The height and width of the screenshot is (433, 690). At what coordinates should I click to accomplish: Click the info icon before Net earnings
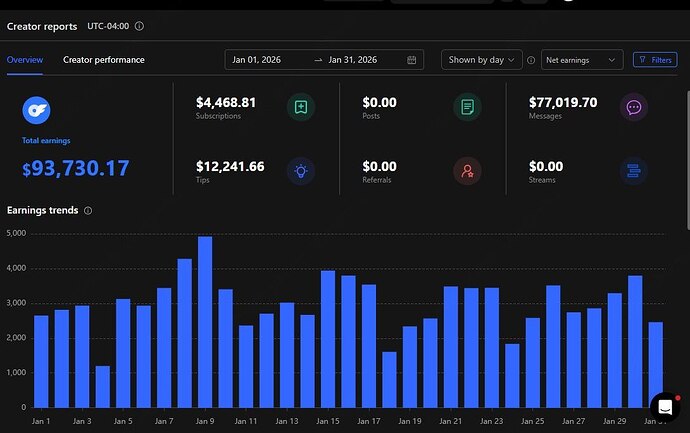tap(531, 60)
